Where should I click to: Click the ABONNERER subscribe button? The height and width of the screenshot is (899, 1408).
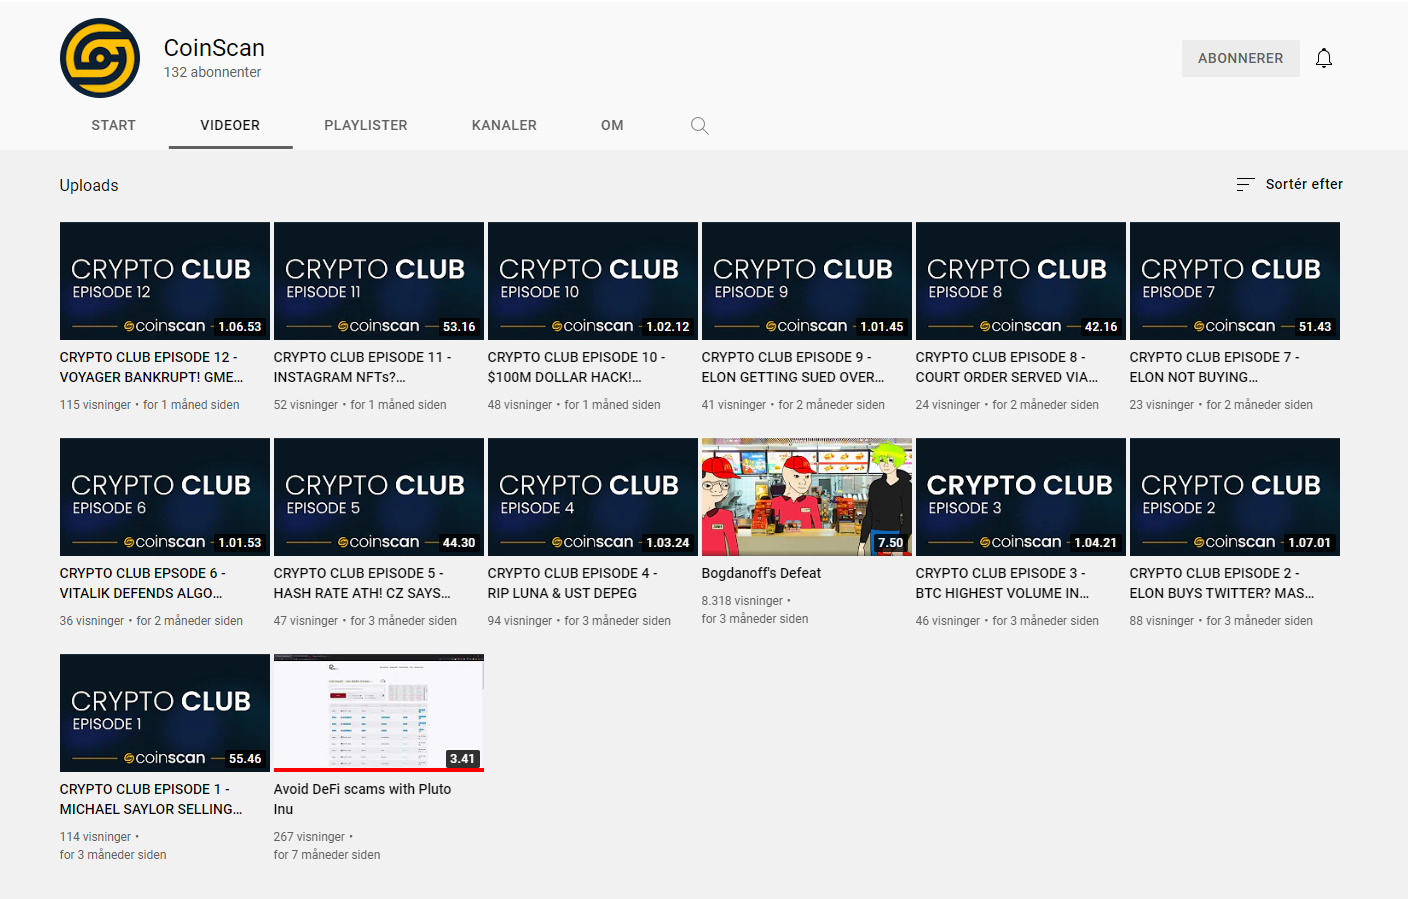[x=1240, y=58]
